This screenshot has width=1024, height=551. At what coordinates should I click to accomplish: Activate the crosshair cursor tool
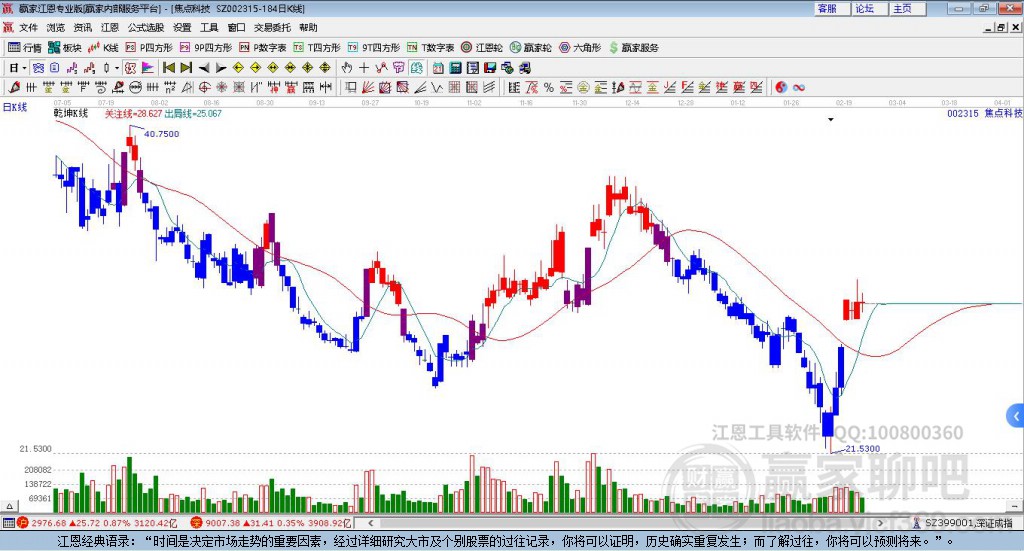click(364, 68)
